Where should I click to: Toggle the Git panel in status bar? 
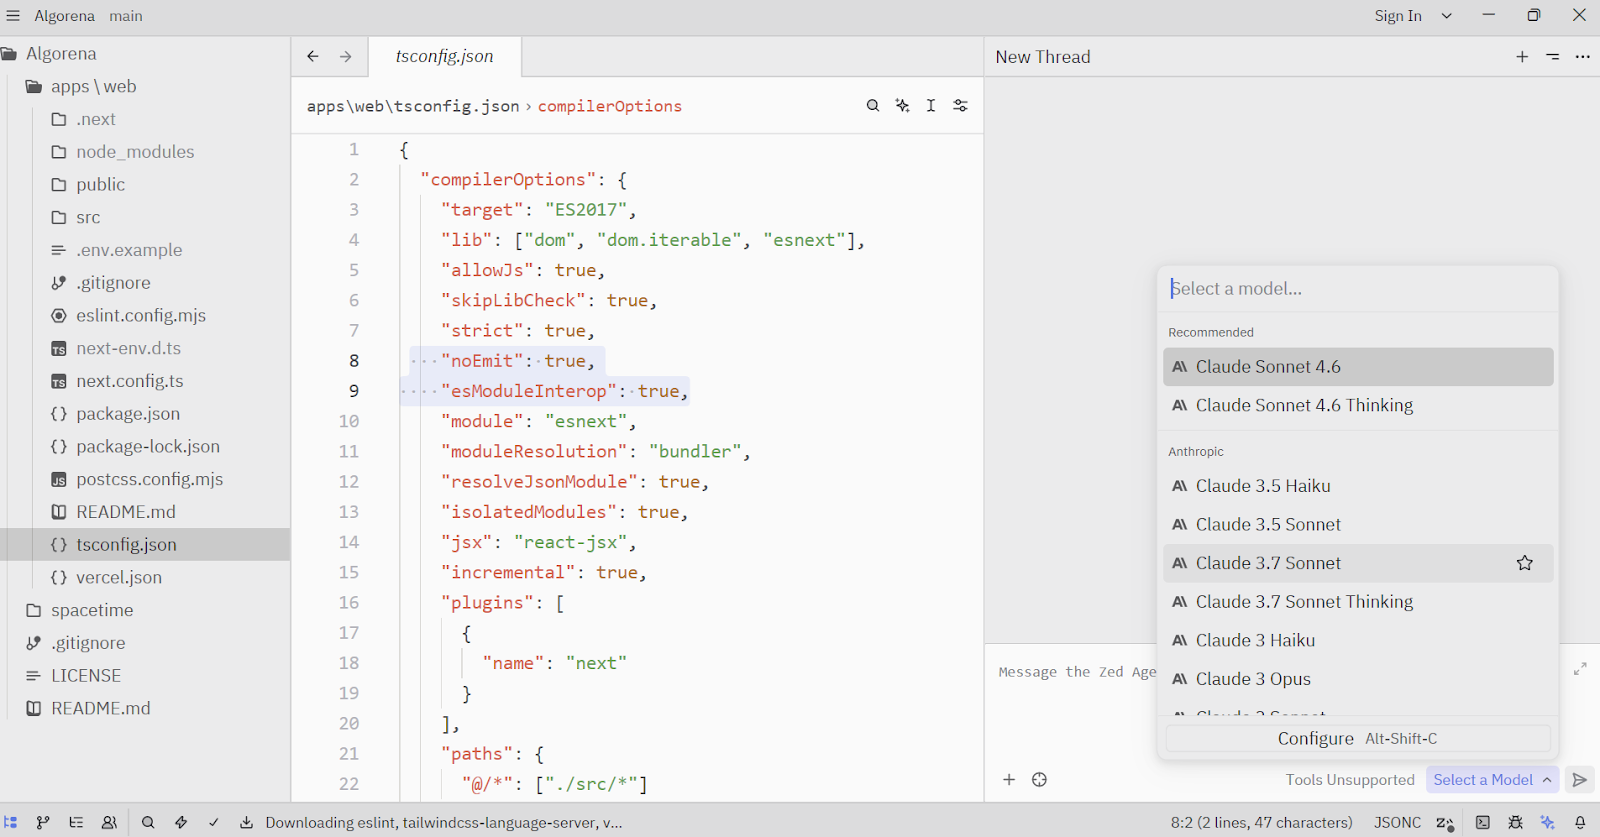[x=43, y=822]
